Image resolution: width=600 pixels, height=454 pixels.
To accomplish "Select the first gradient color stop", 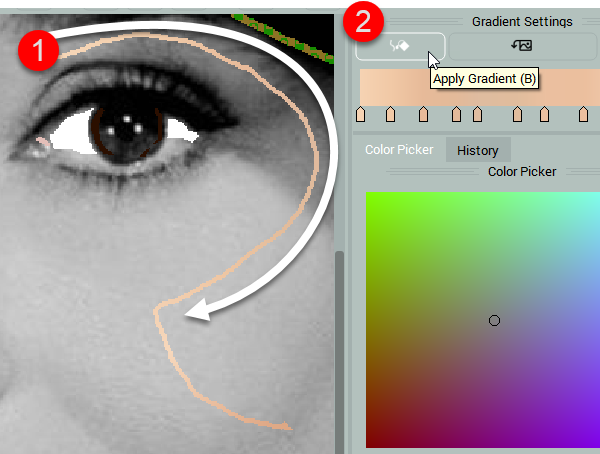I will (360, 114).
